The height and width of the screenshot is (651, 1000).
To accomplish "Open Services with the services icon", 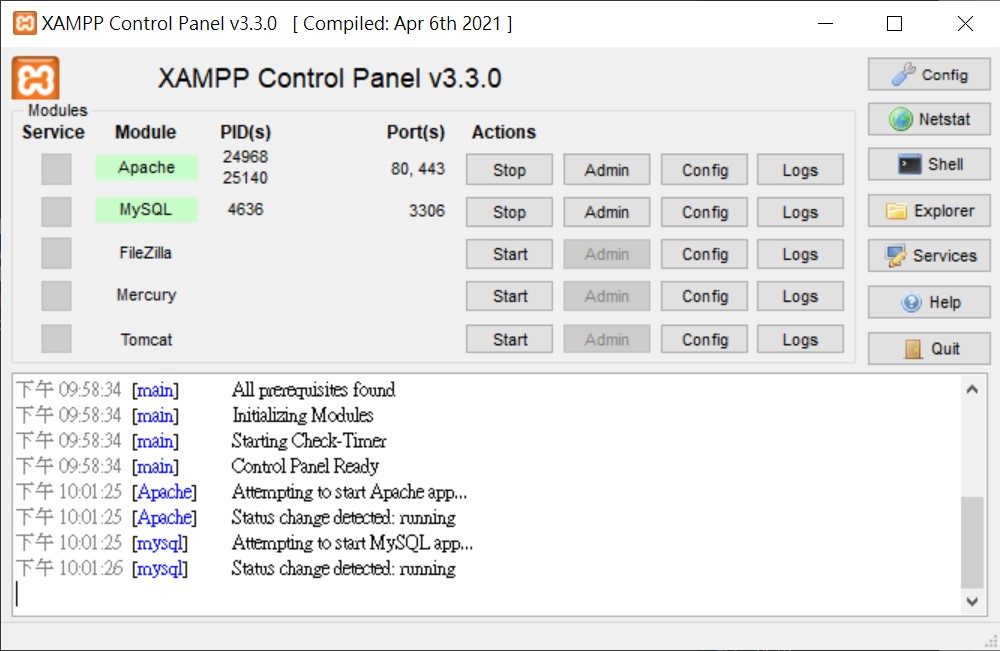I will point(929,256).
